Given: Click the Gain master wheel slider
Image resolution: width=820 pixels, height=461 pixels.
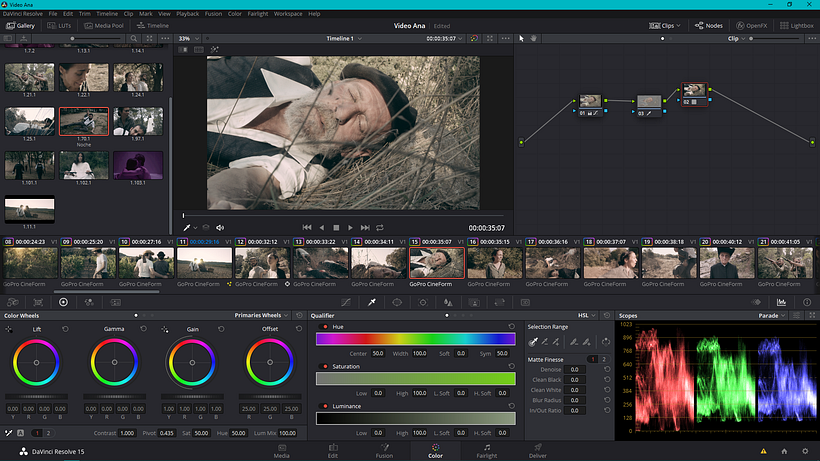Looking at the screenshot, I should click(x=192, y=397).
